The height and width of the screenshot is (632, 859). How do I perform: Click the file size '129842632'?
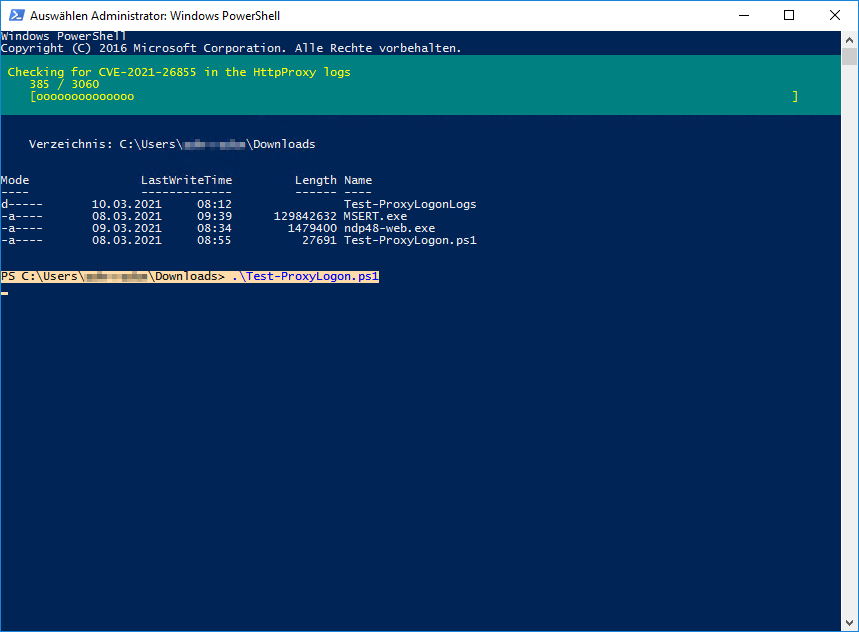[x=305, y=216]
